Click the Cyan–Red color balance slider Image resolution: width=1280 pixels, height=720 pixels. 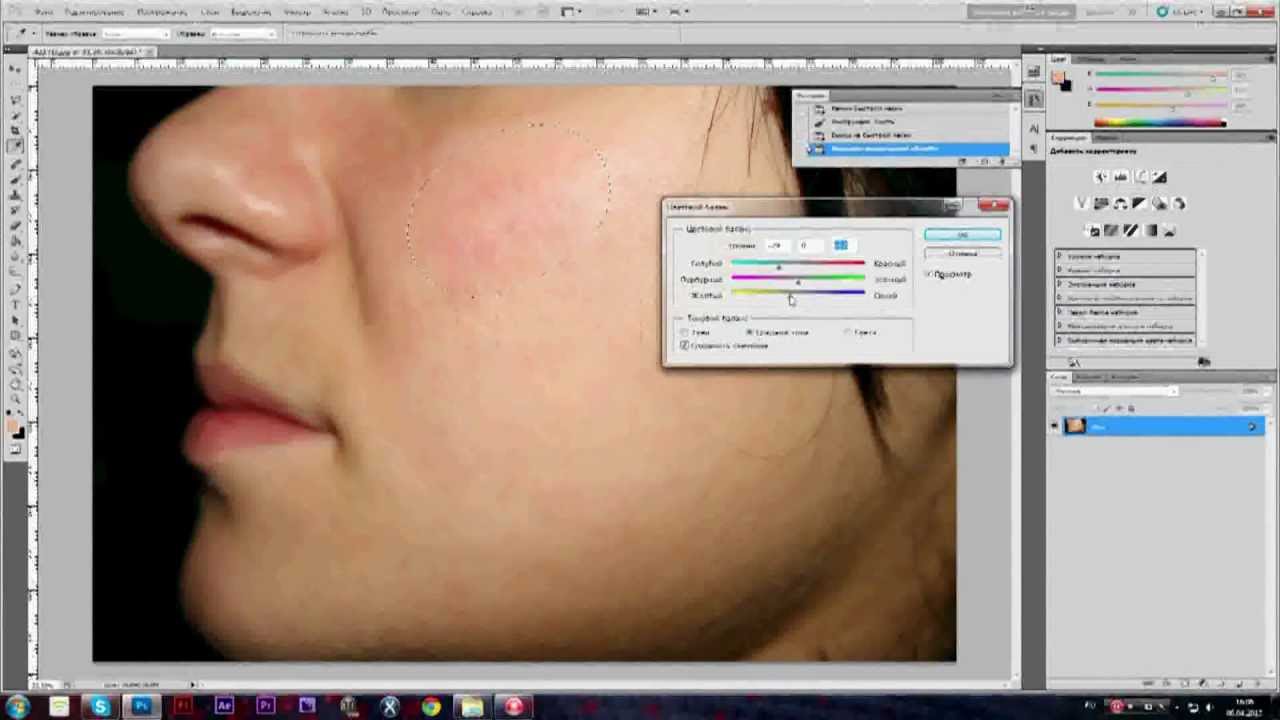798,264
